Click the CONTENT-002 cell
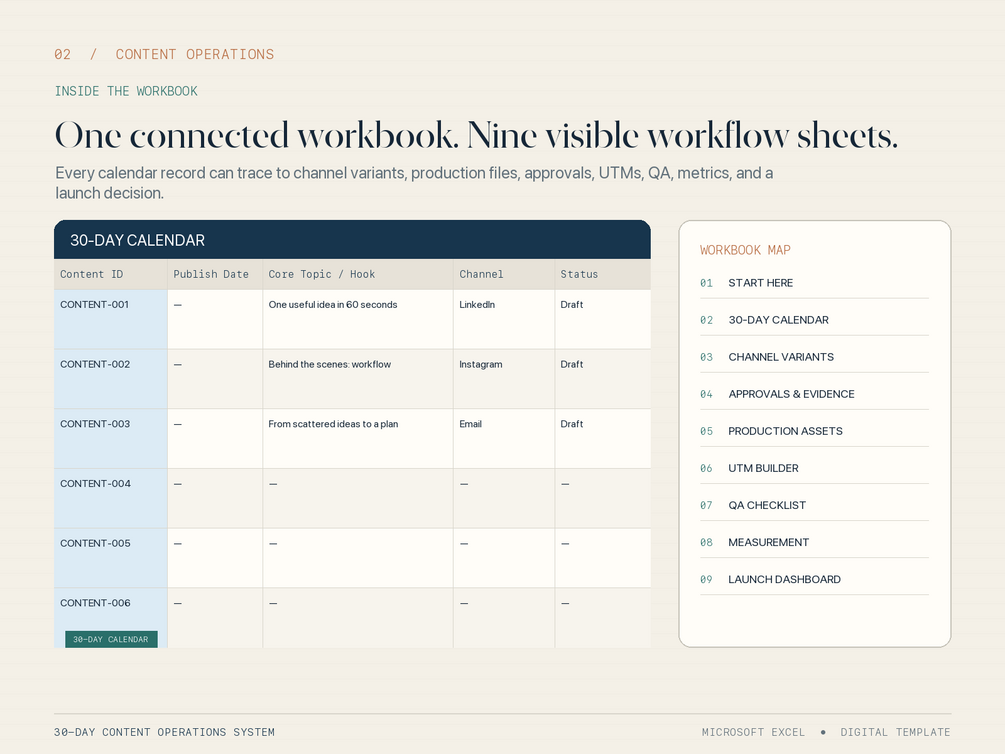 (110, 379)
